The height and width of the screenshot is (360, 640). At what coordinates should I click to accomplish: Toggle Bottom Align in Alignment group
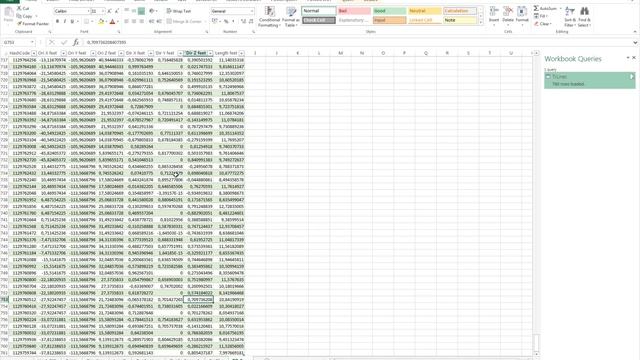pos(141,11)
